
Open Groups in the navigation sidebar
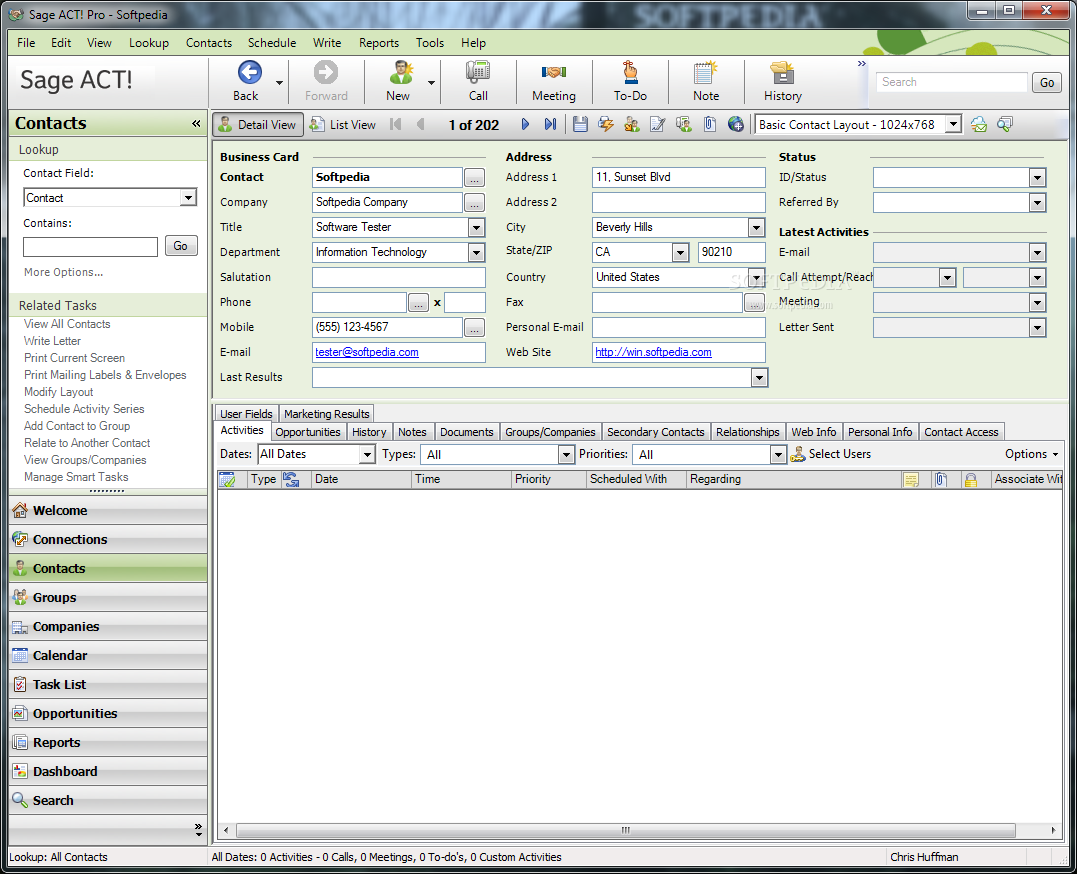tap(109, 598)
